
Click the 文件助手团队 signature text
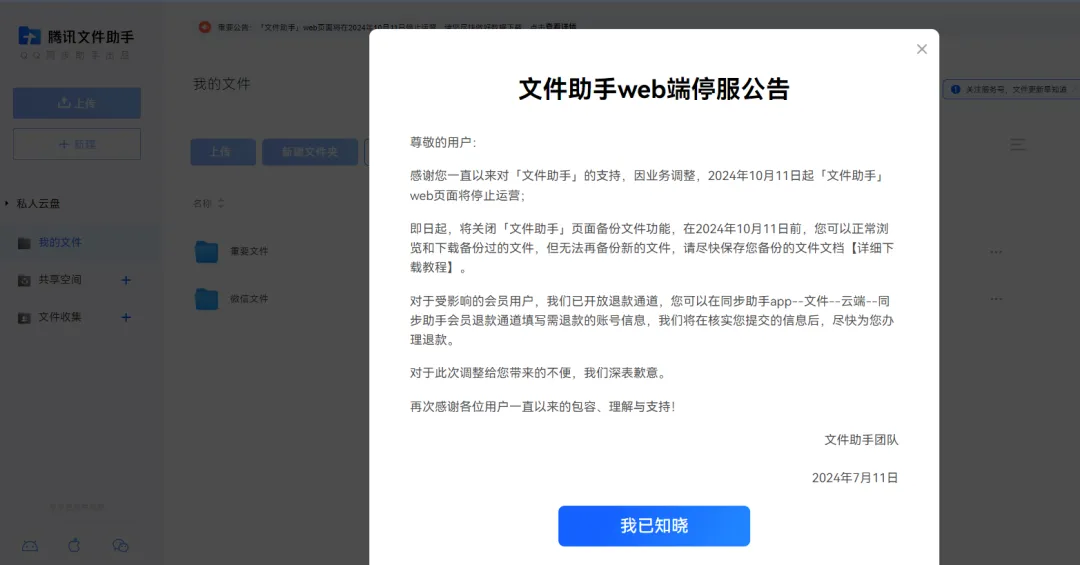861,440
